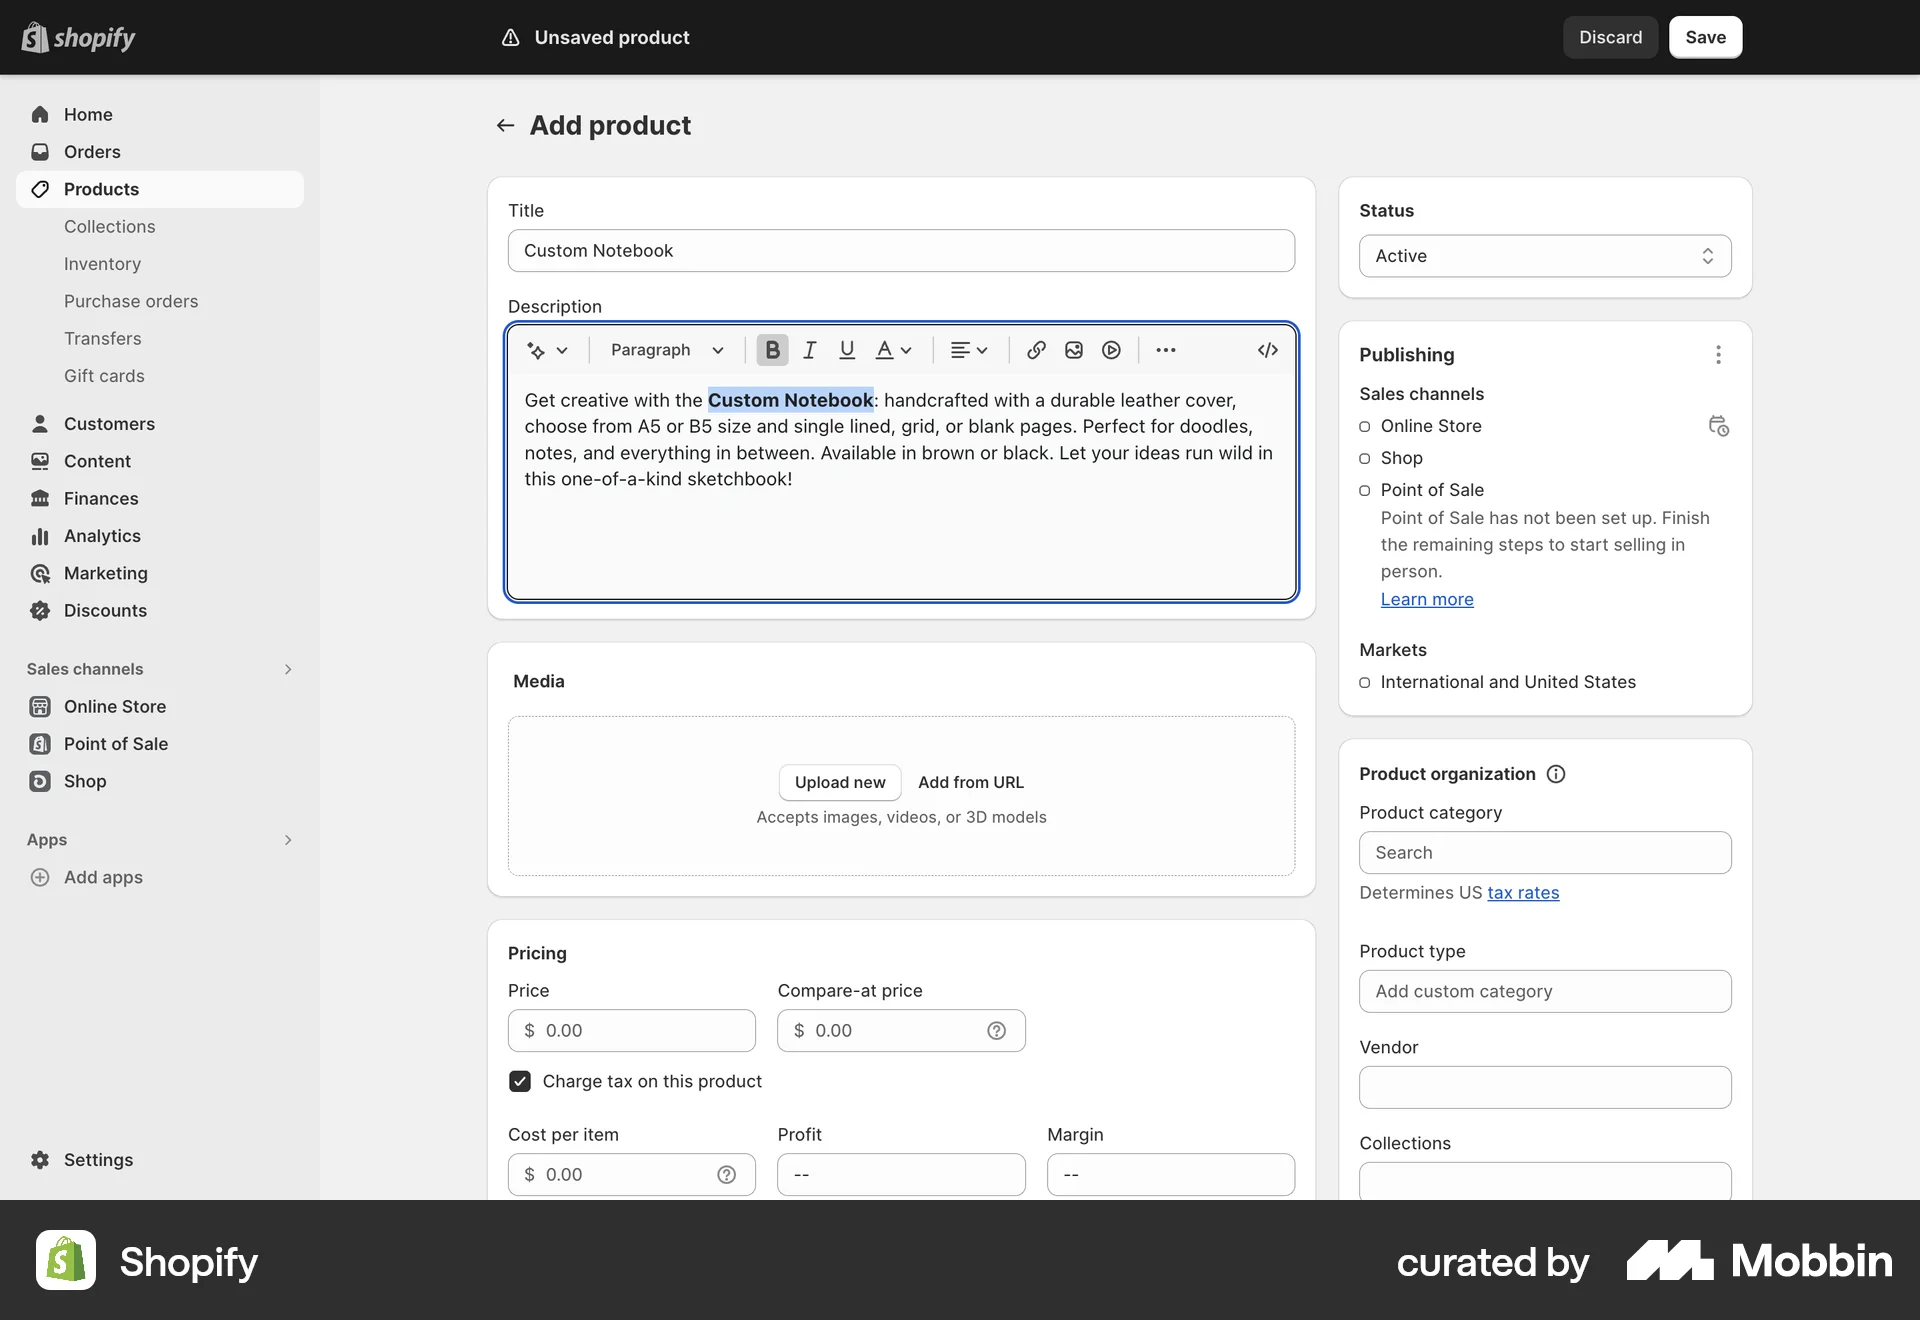The image size is (1920, 1320).
Task: Uncheck Charge tax on this product
Action: tap(519, 1081)
